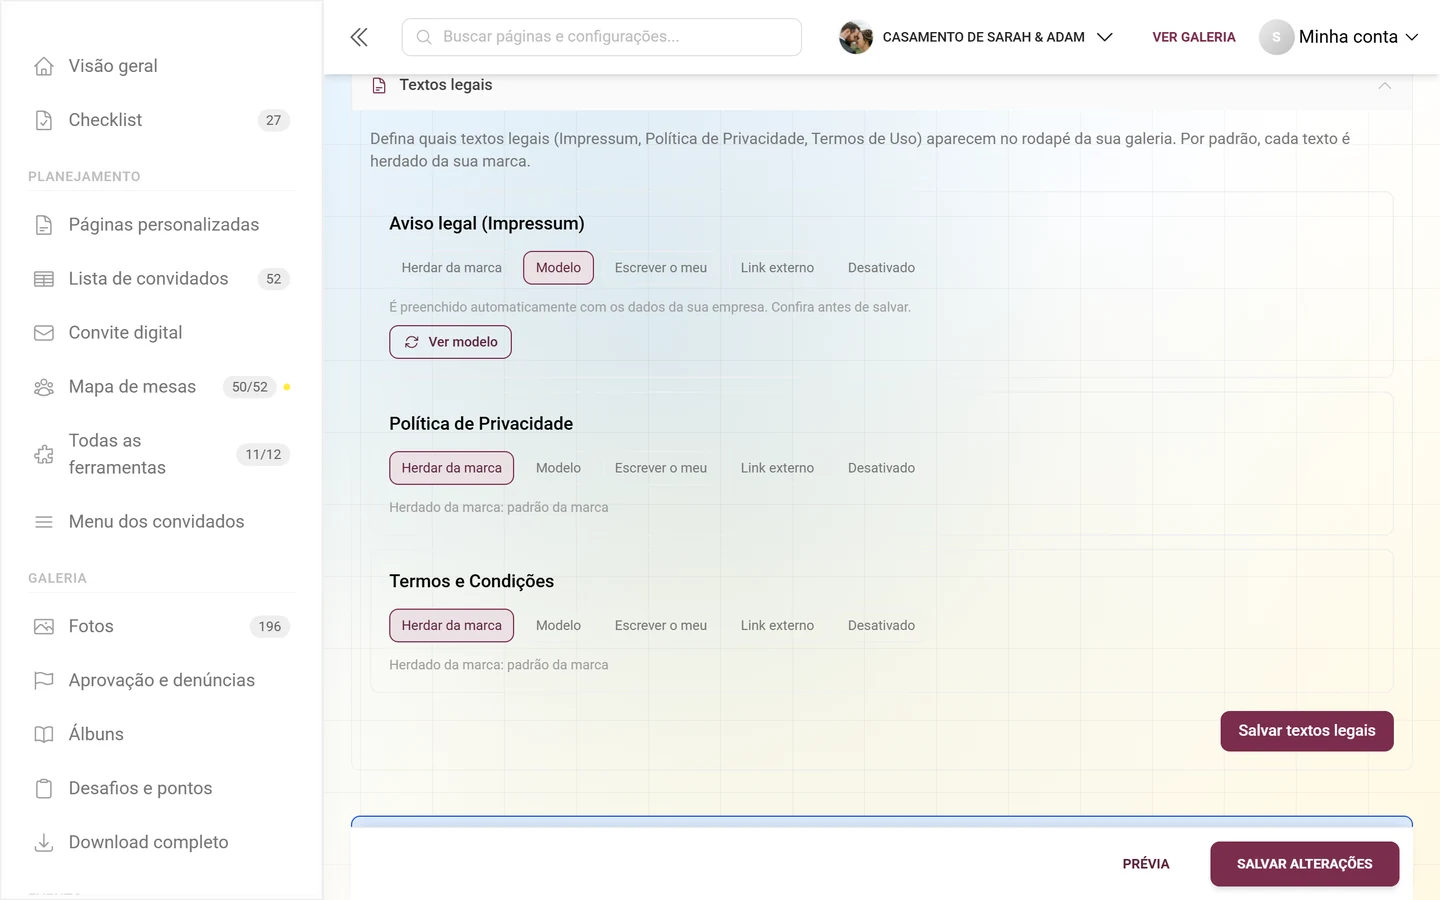This screenshot has width=1440, height=900.
Task: Select Link externo for Aviso legal
Action: (x=777, y=268)
